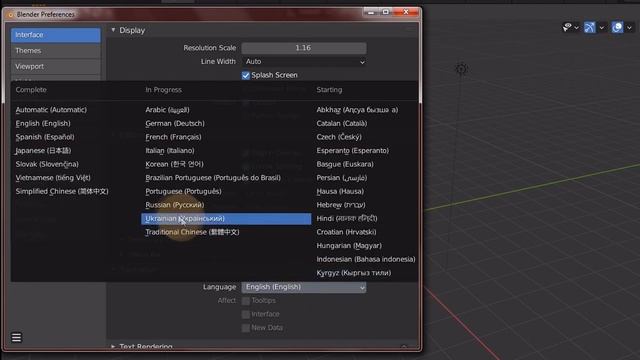The image size is (640, 360).
Task: Adjust the Resolution Scale field
Action: (304, 48)
